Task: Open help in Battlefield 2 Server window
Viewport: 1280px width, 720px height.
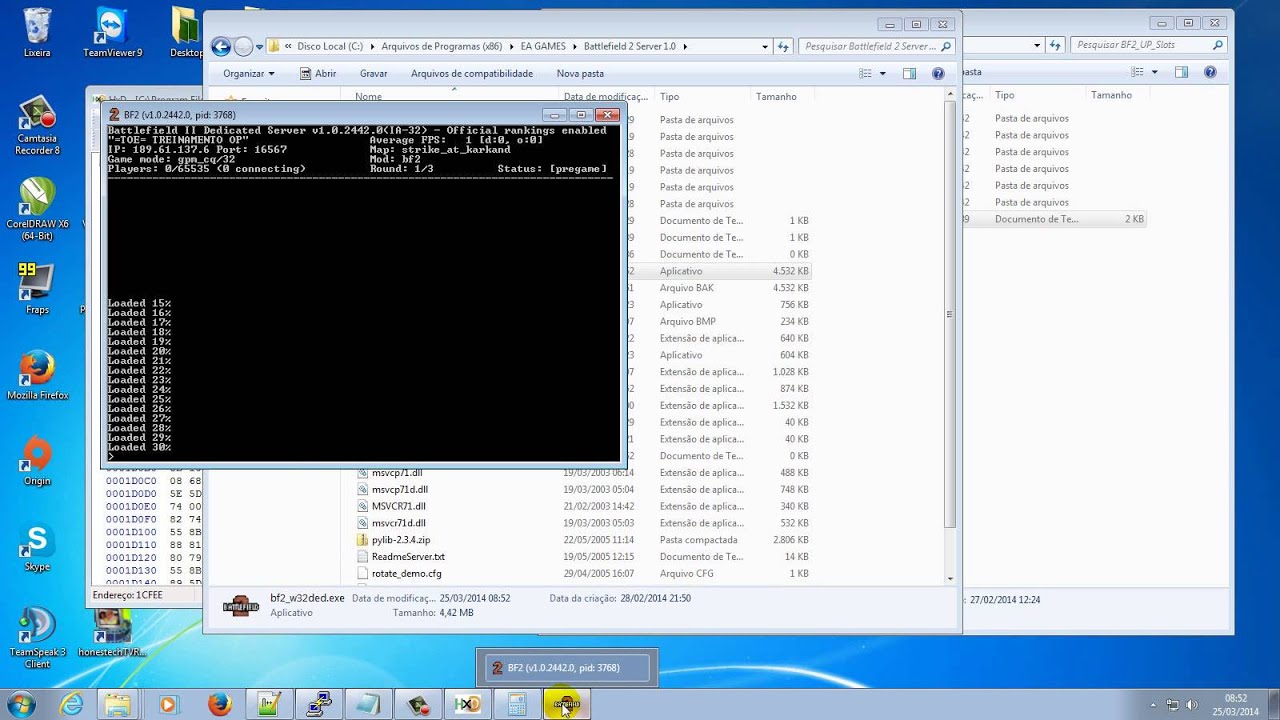Action: coord(938,73)
